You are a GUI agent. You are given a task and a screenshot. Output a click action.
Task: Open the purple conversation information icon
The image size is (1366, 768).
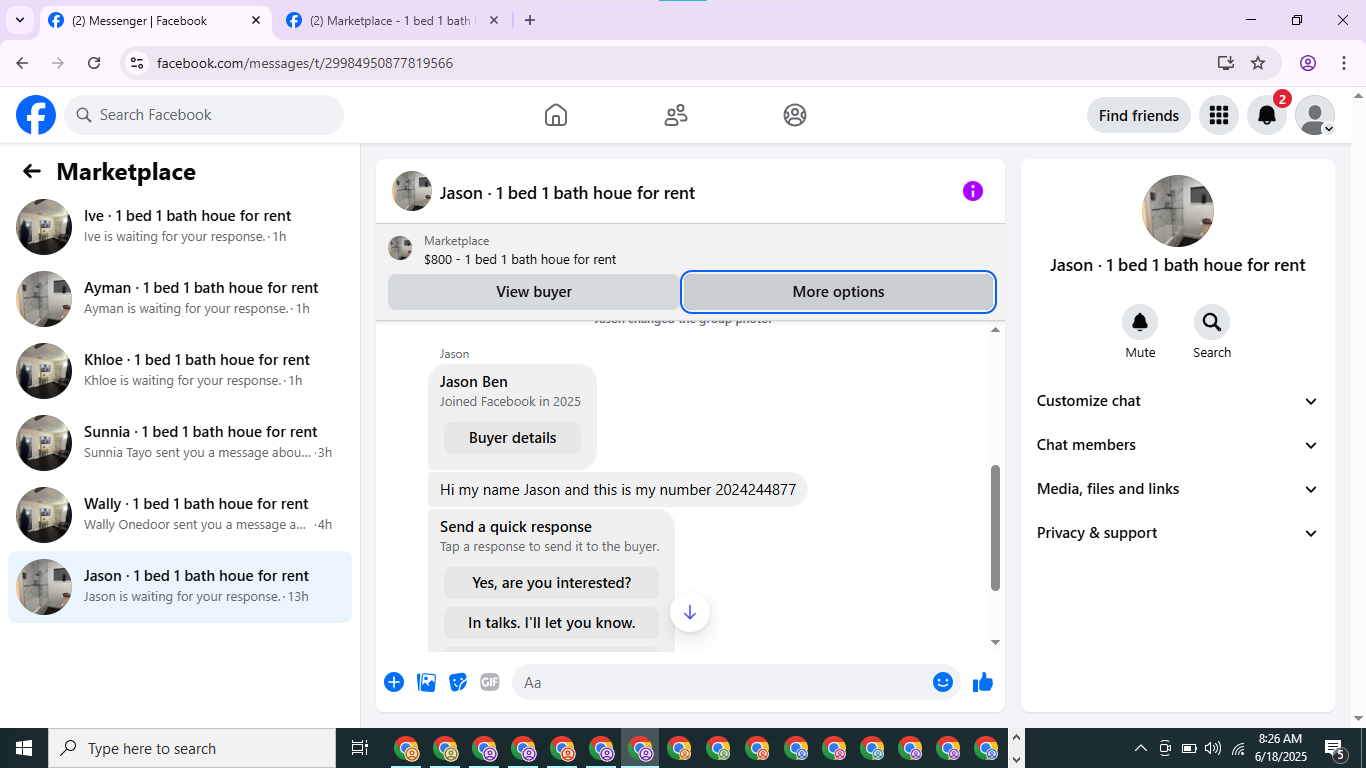pos(973,191)
